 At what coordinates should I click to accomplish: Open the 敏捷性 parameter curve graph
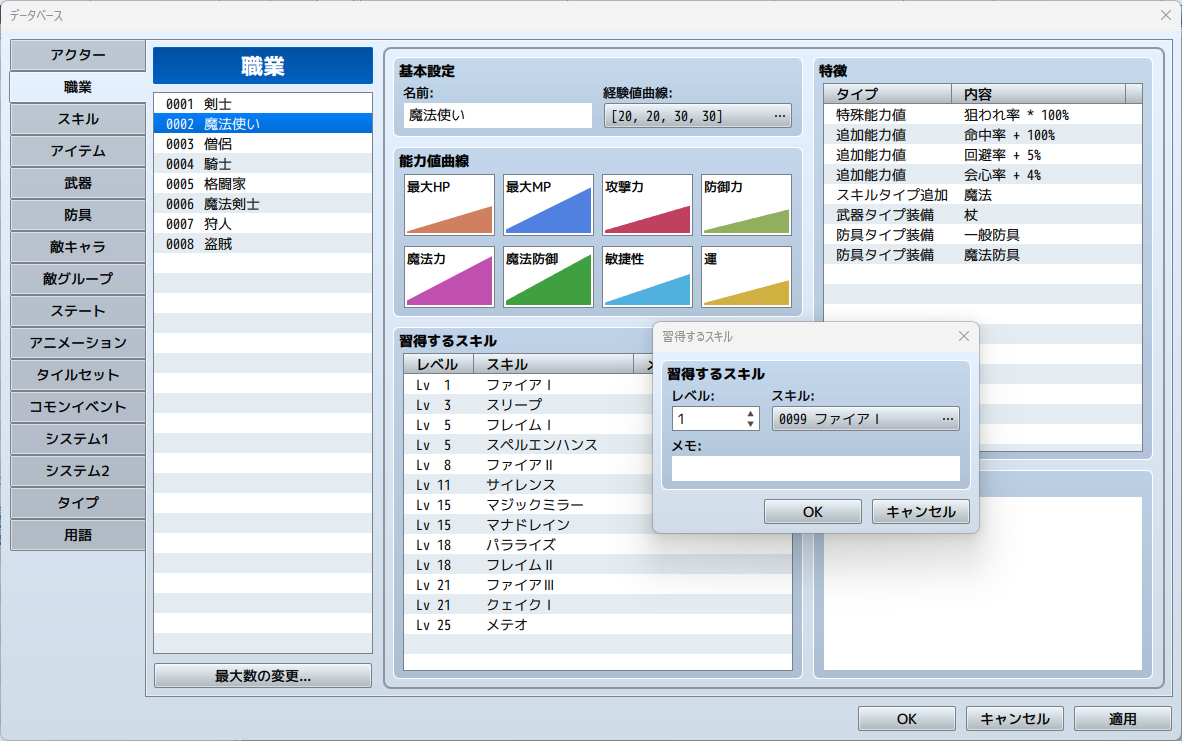point(647,276)
